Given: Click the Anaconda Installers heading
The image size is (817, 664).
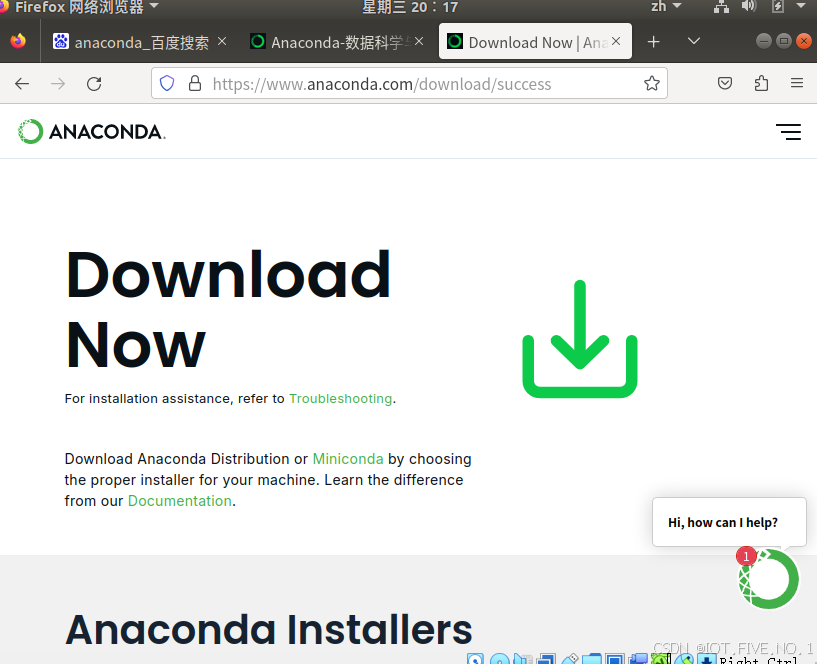Looking at the screenshot, I should 269,630.
